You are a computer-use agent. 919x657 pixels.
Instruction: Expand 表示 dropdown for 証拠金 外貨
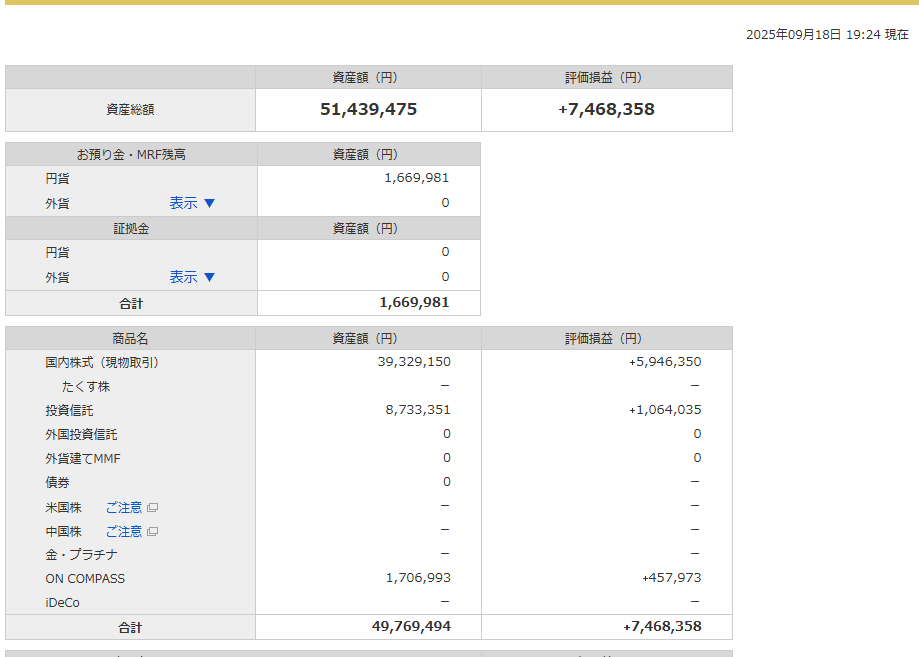click(192, 277)
